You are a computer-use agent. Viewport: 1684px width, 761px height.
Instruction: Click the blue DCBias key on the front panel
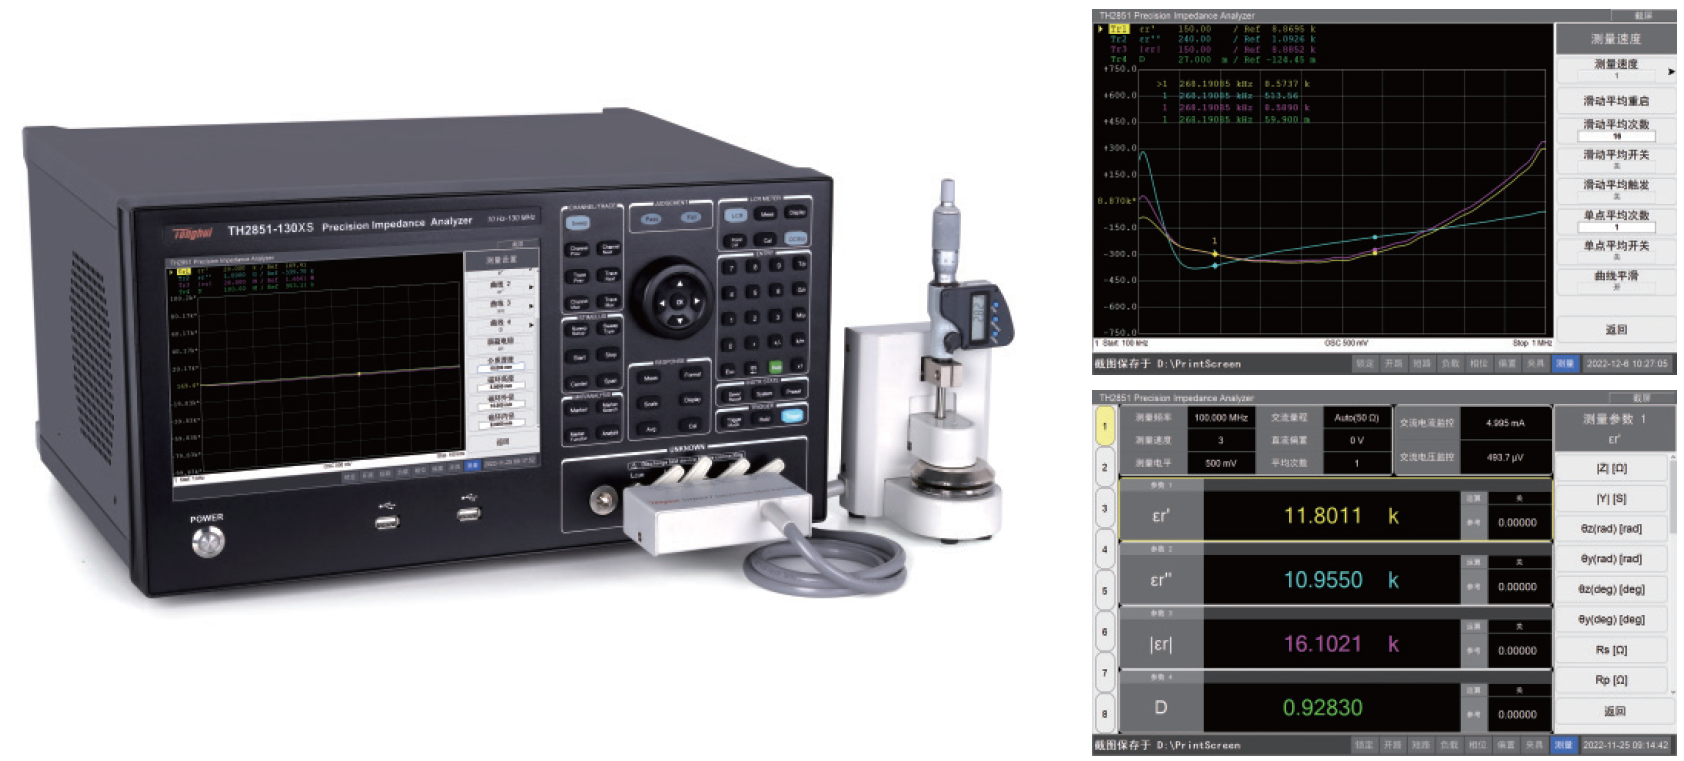tap(796, 238)
